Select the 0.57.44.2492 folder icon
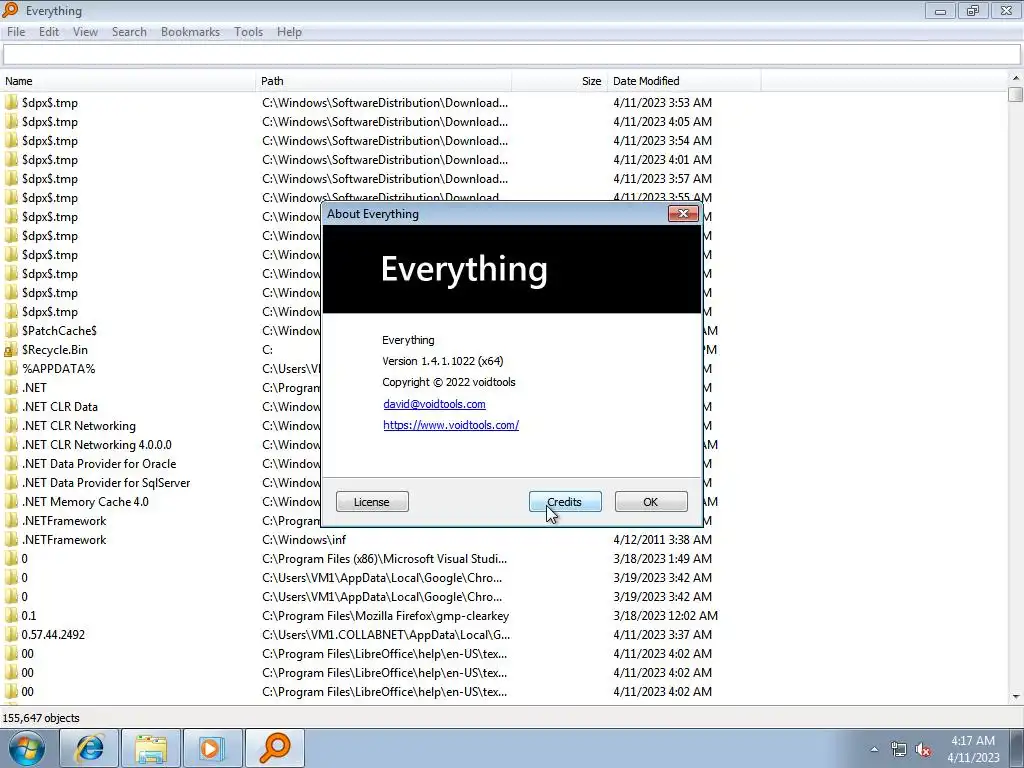 click(11, 635)
